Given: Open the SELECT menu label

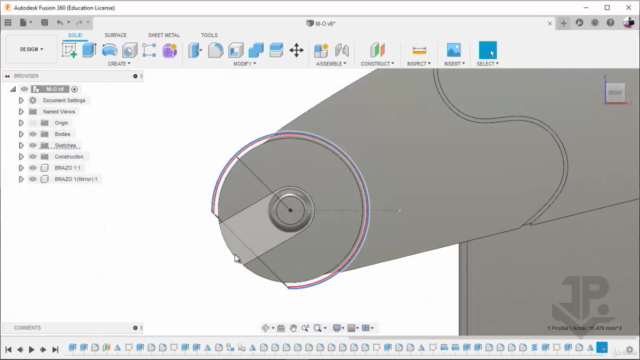Looking at the screenshot, I should click(487, 64).
